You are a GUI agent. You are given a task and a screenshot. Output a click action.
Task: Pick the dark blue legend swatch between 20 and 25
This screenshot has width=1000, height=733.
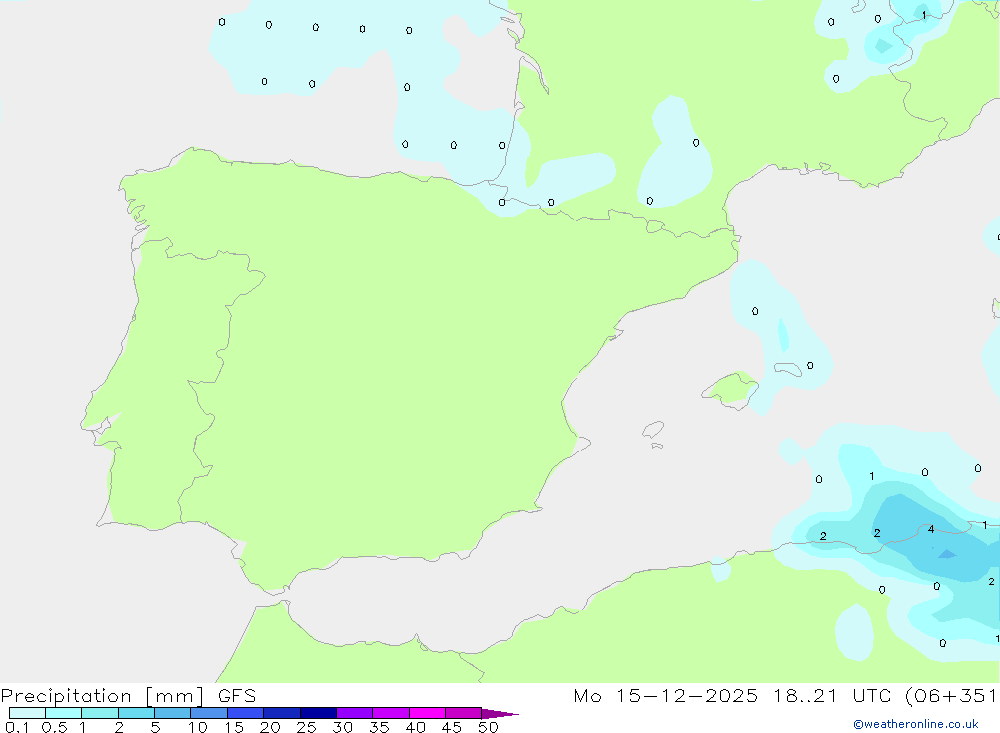coord(282,713)
